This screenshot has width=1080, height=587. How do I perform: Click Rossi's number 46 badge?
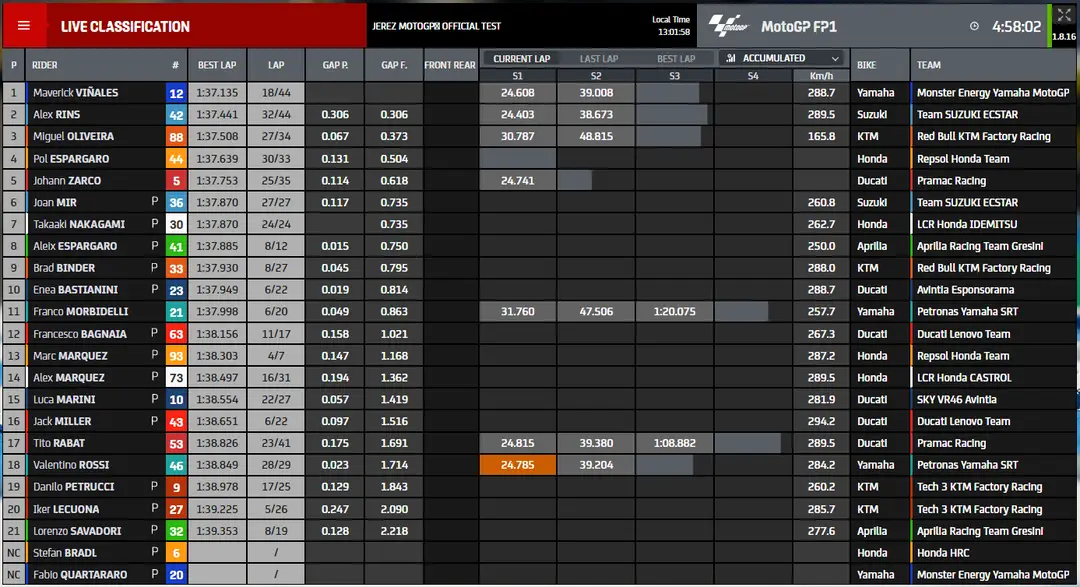coord(176,465)
